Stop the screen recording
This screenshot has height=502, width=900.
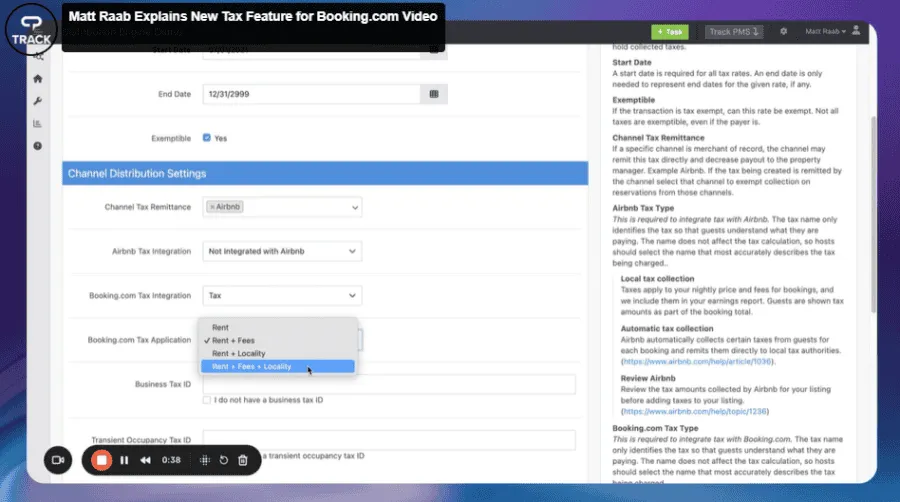pos(102,460)
